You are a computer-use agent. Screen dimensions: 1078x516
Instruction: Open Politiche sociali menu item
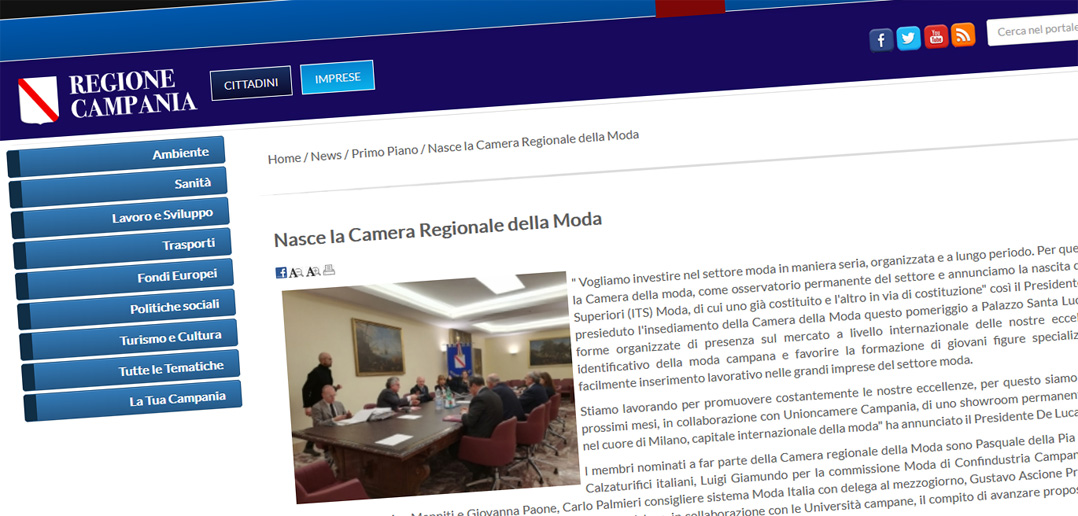[126, 309]
